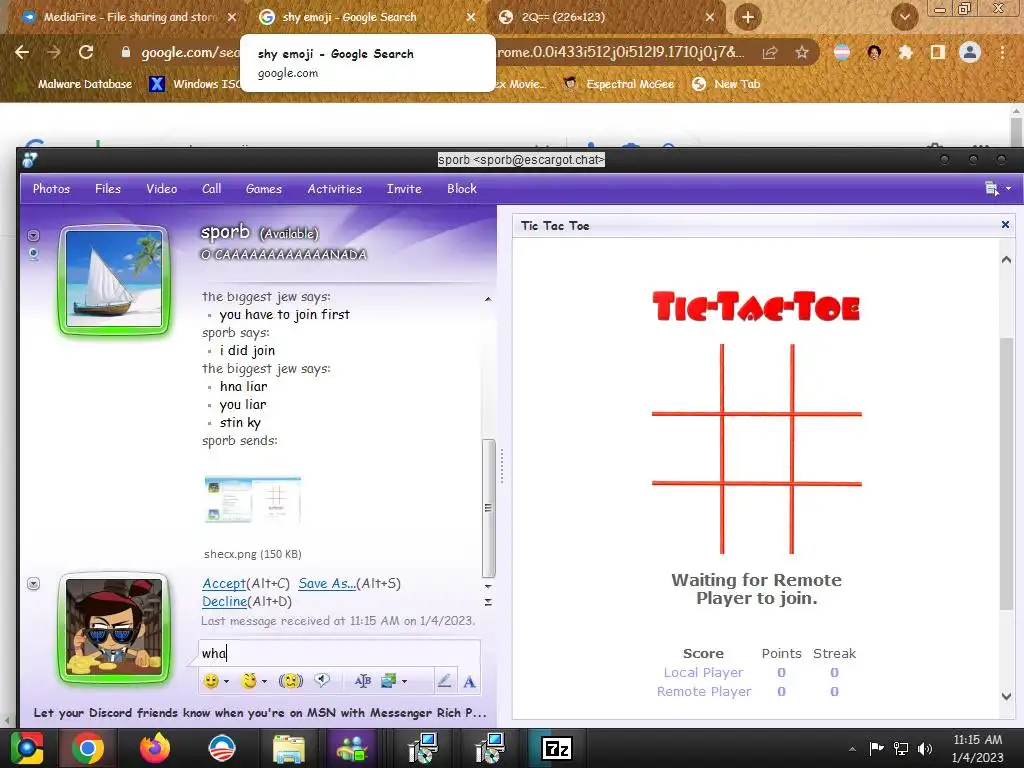Open the Windows Live Messenger taskbar icon
Image resolution: width=1024 pixels, height=768 pixels.
click(x=352, y=748)
